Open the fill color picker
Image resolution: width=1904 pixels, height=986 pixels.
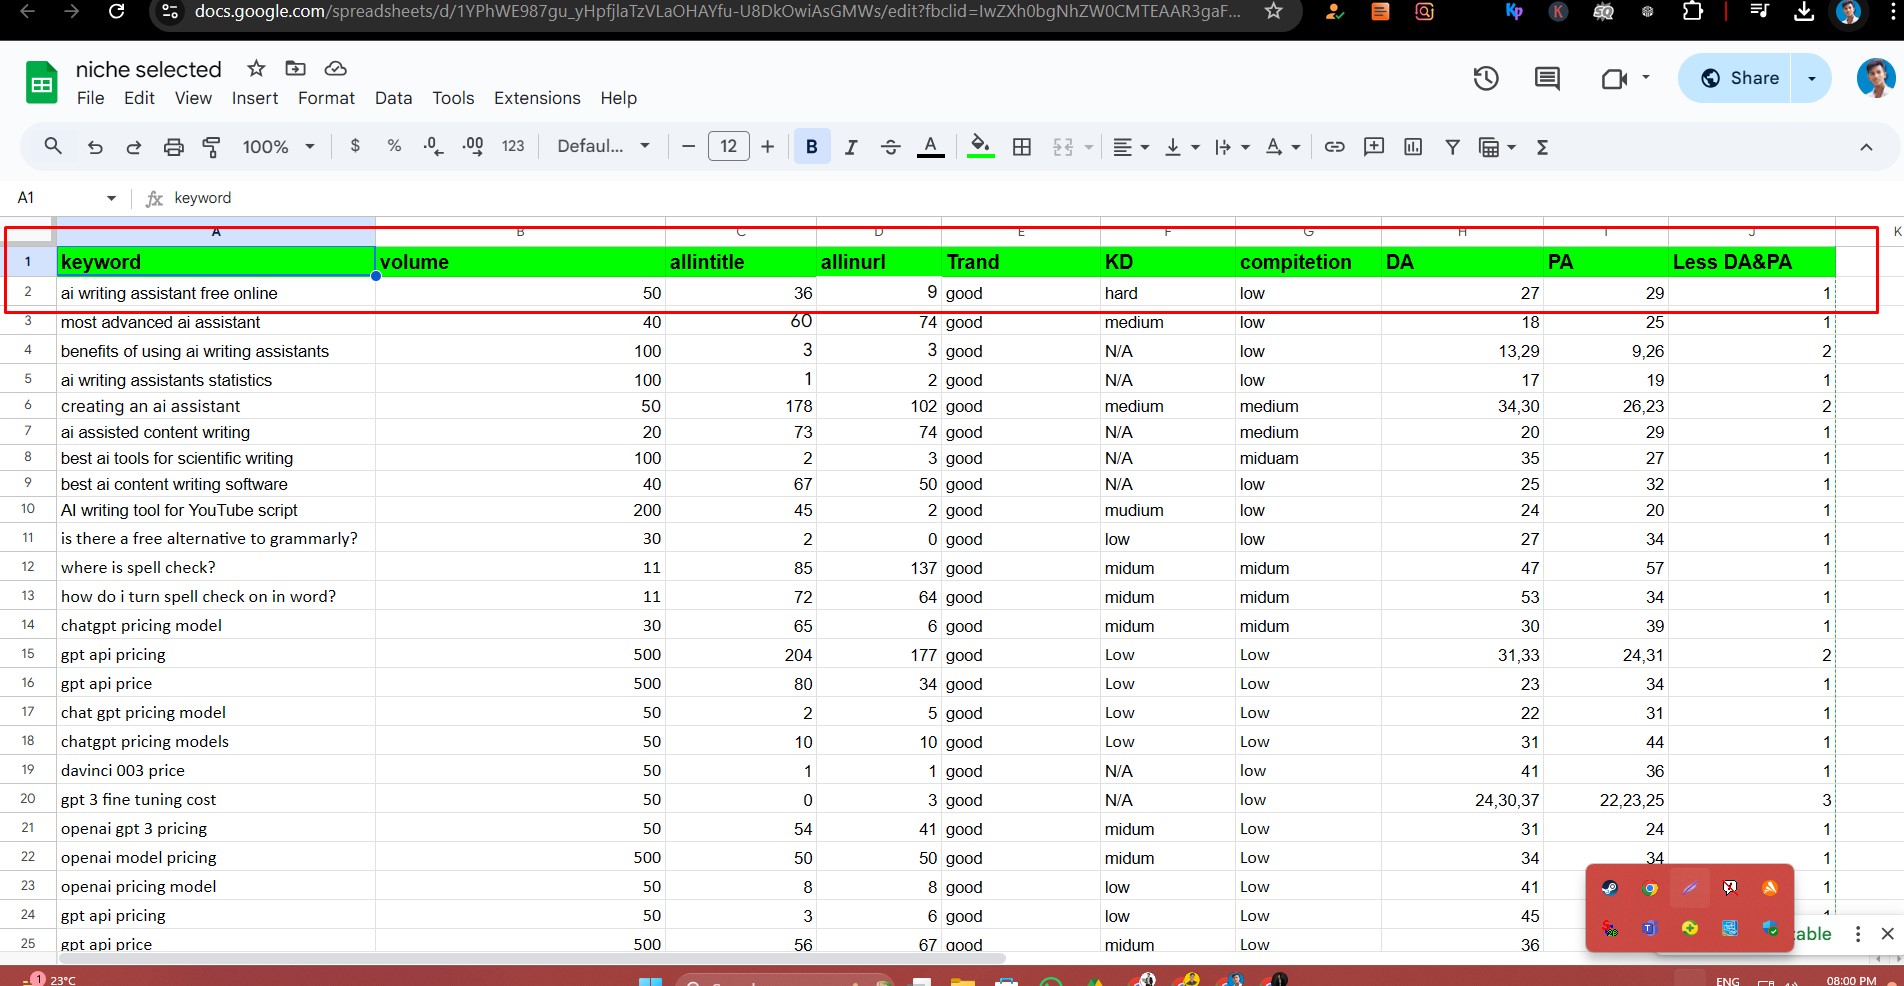[981, 147]
